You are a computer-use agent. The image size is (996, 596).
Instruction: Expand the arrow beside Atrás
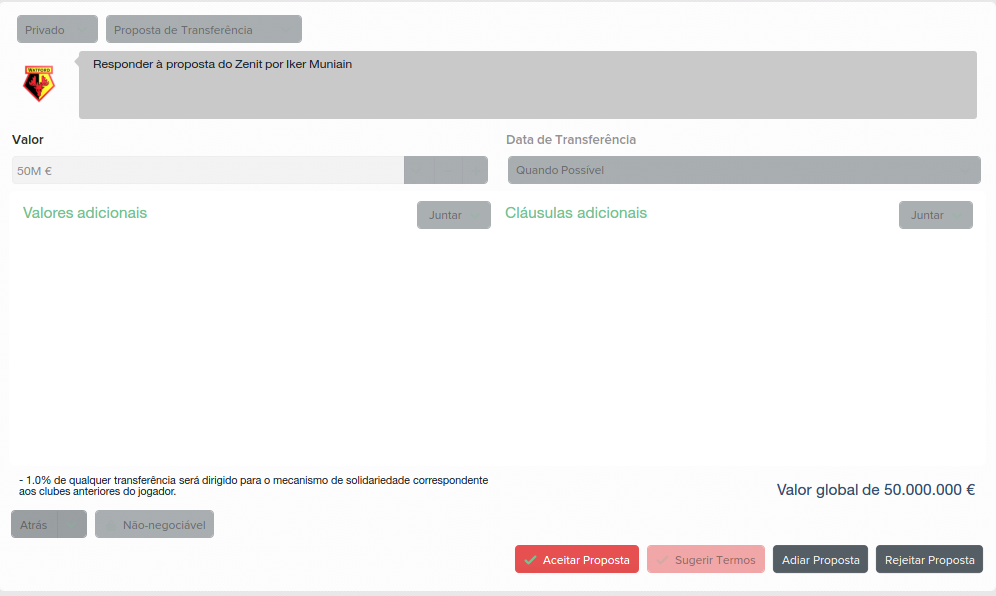tap(72, 524)
